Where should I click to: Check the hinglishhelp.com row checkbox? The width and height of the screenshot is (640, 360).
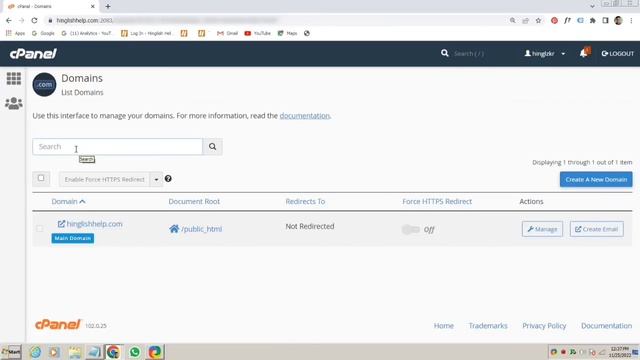tap(40, 229)
